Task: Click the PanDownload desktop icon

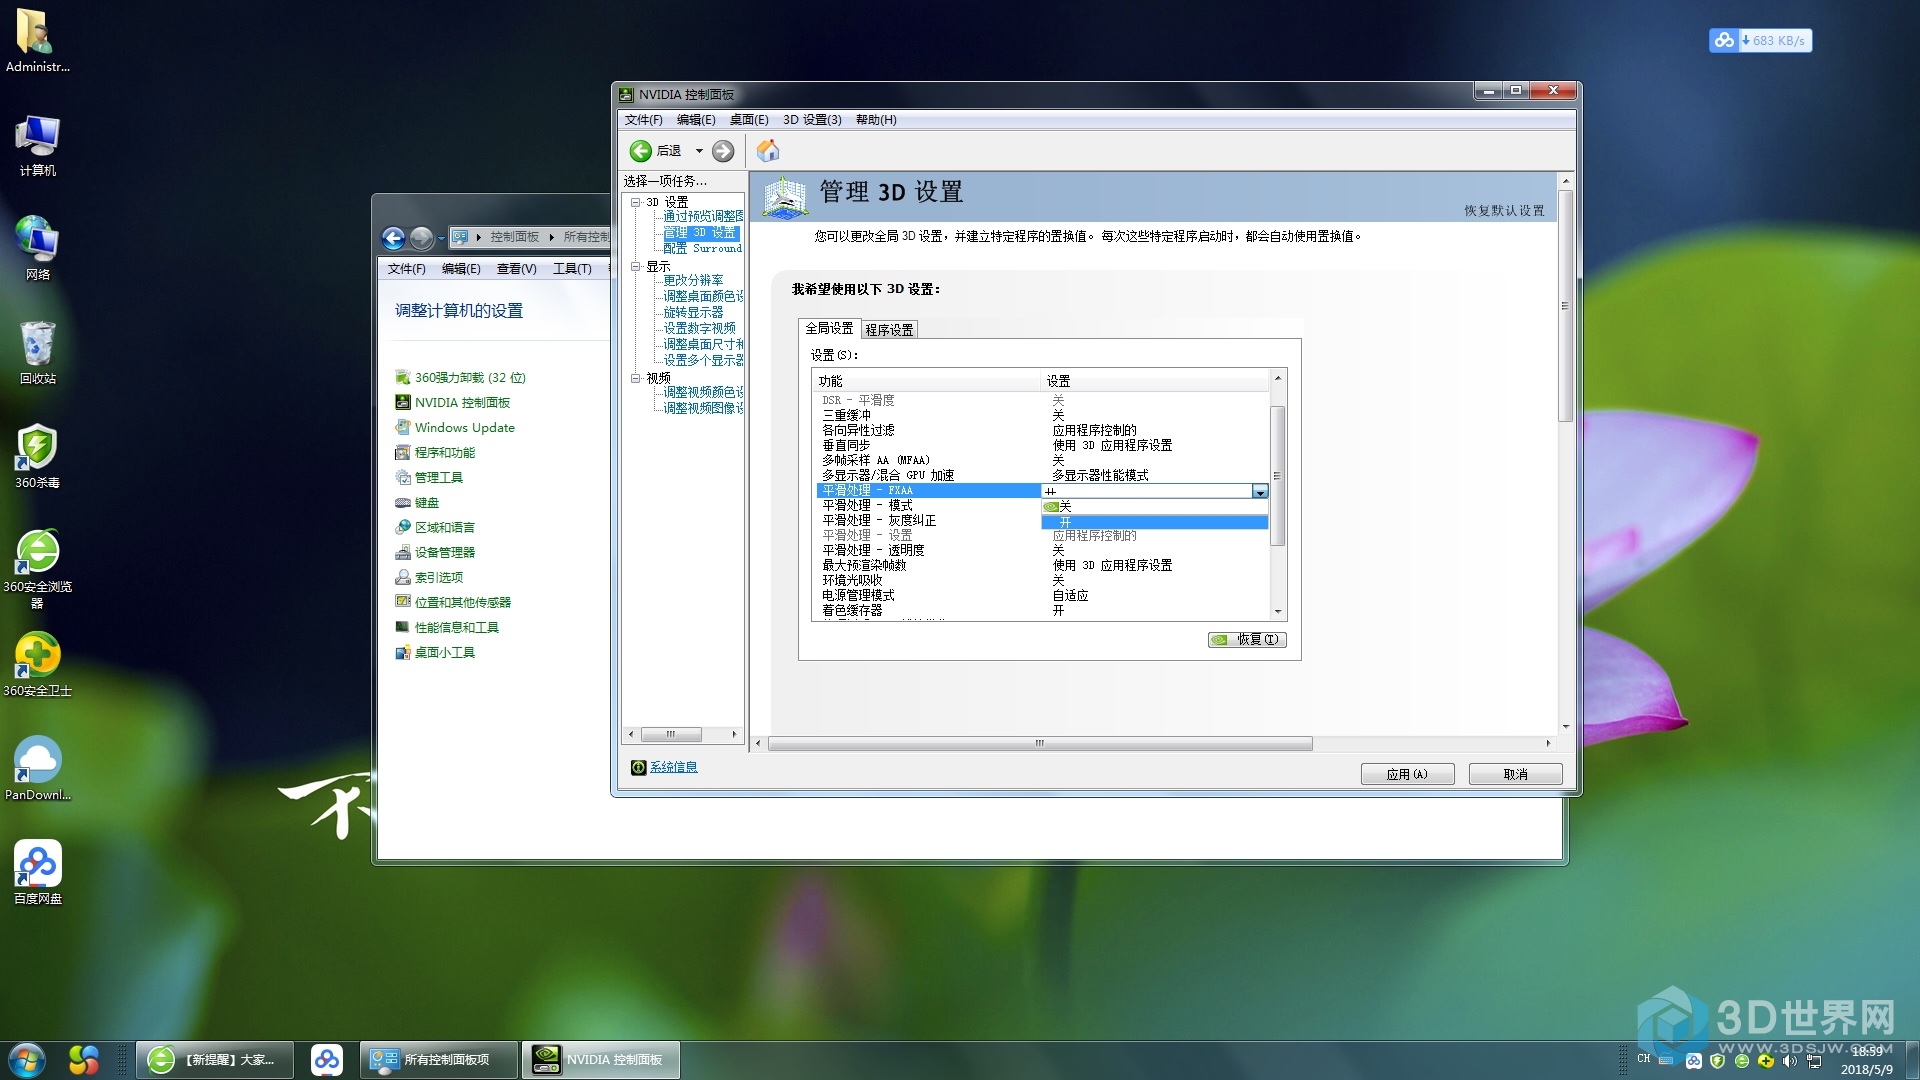Action: tap(37, 769)
